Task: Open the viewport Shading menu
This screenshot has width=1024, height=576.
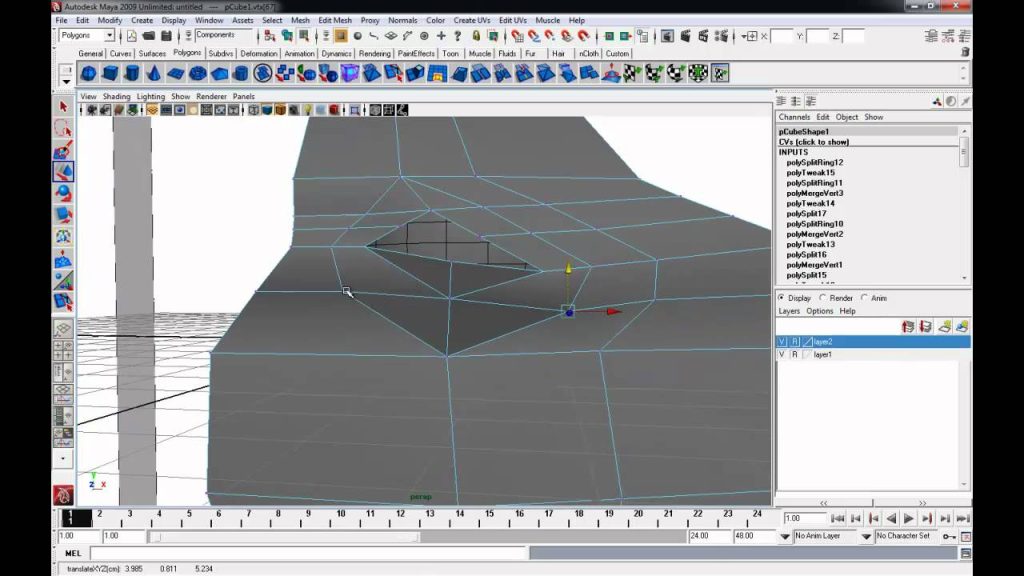Action: tap(116, 96)
